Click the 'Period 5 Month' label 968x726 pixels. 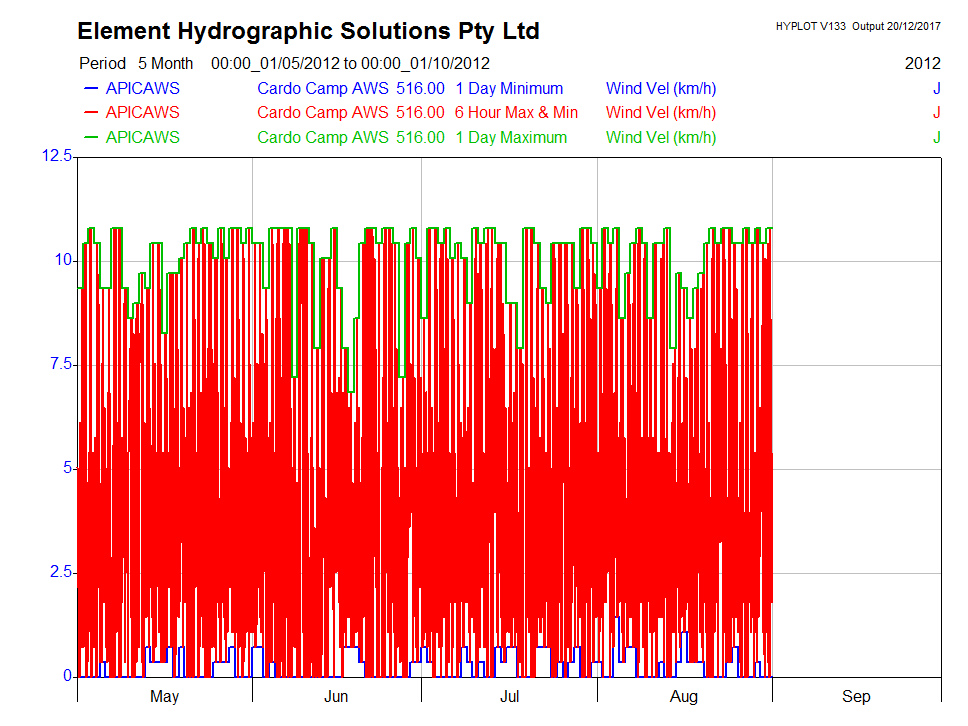point(136,63)
